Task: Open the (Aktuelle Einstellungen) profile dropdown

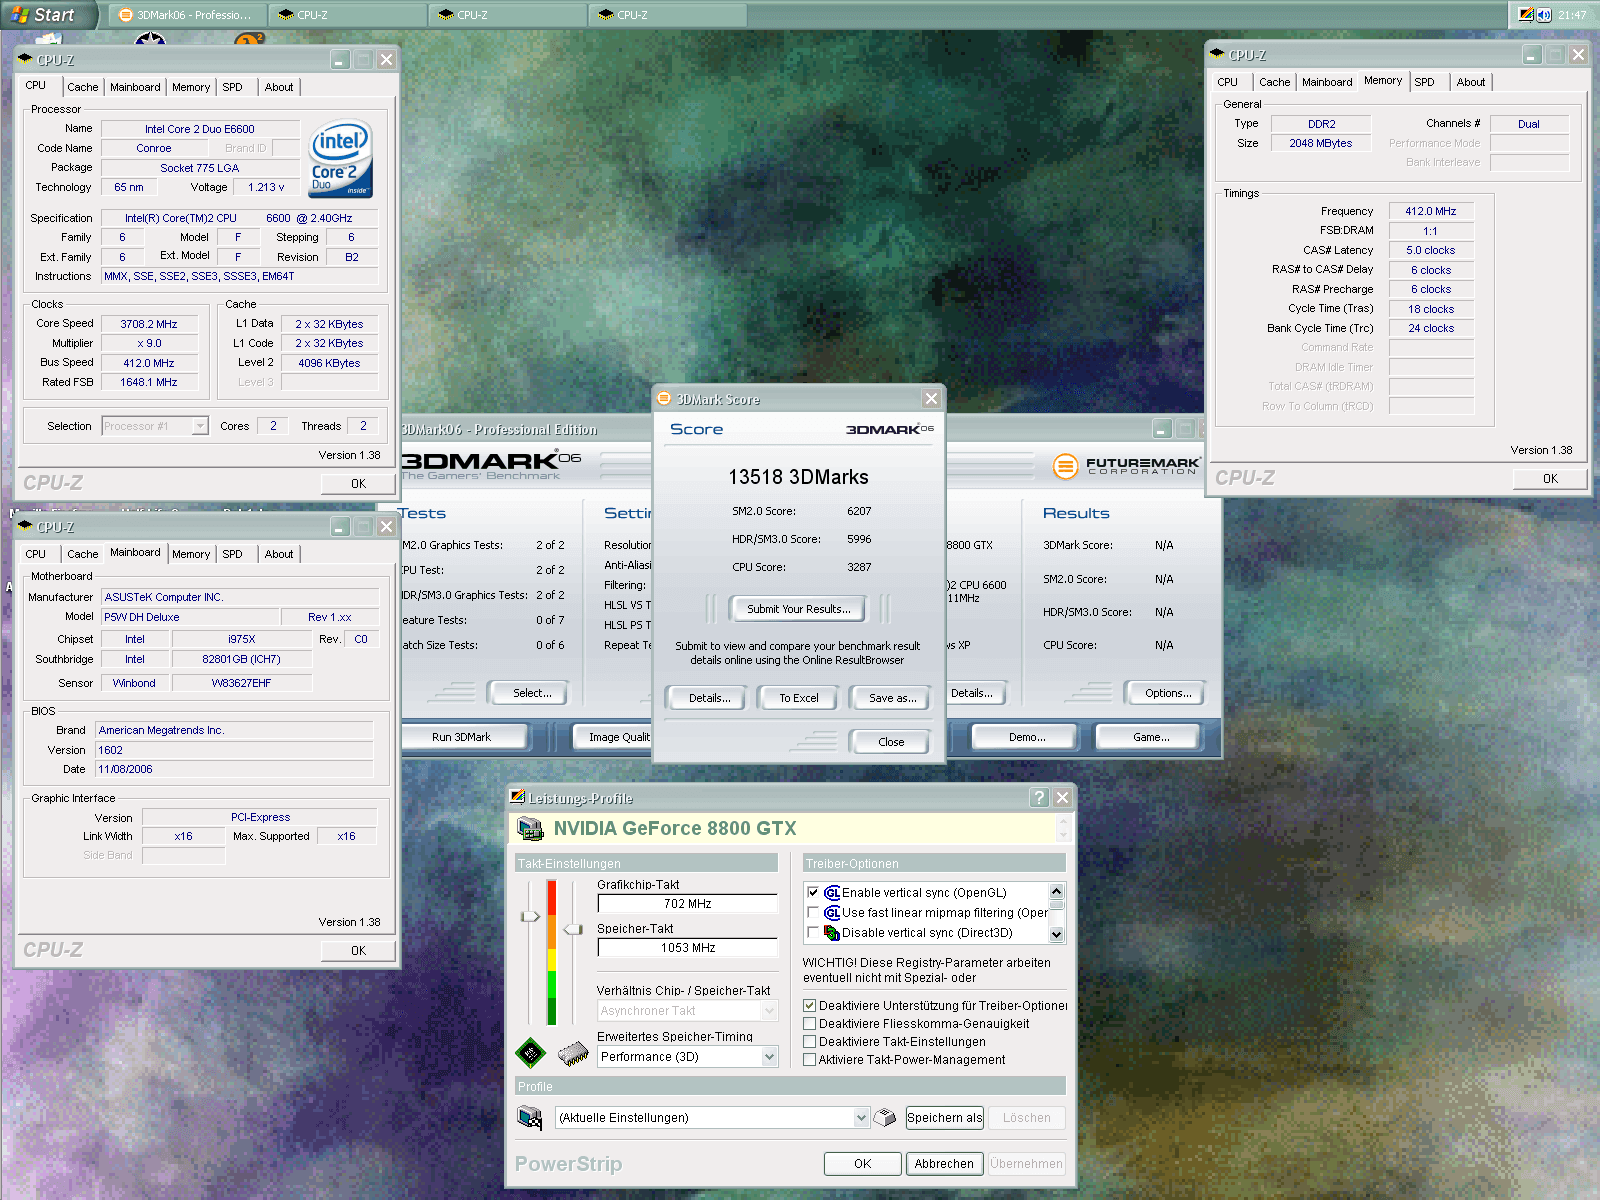Action: pyautogui.click(x=862, y=1118)
